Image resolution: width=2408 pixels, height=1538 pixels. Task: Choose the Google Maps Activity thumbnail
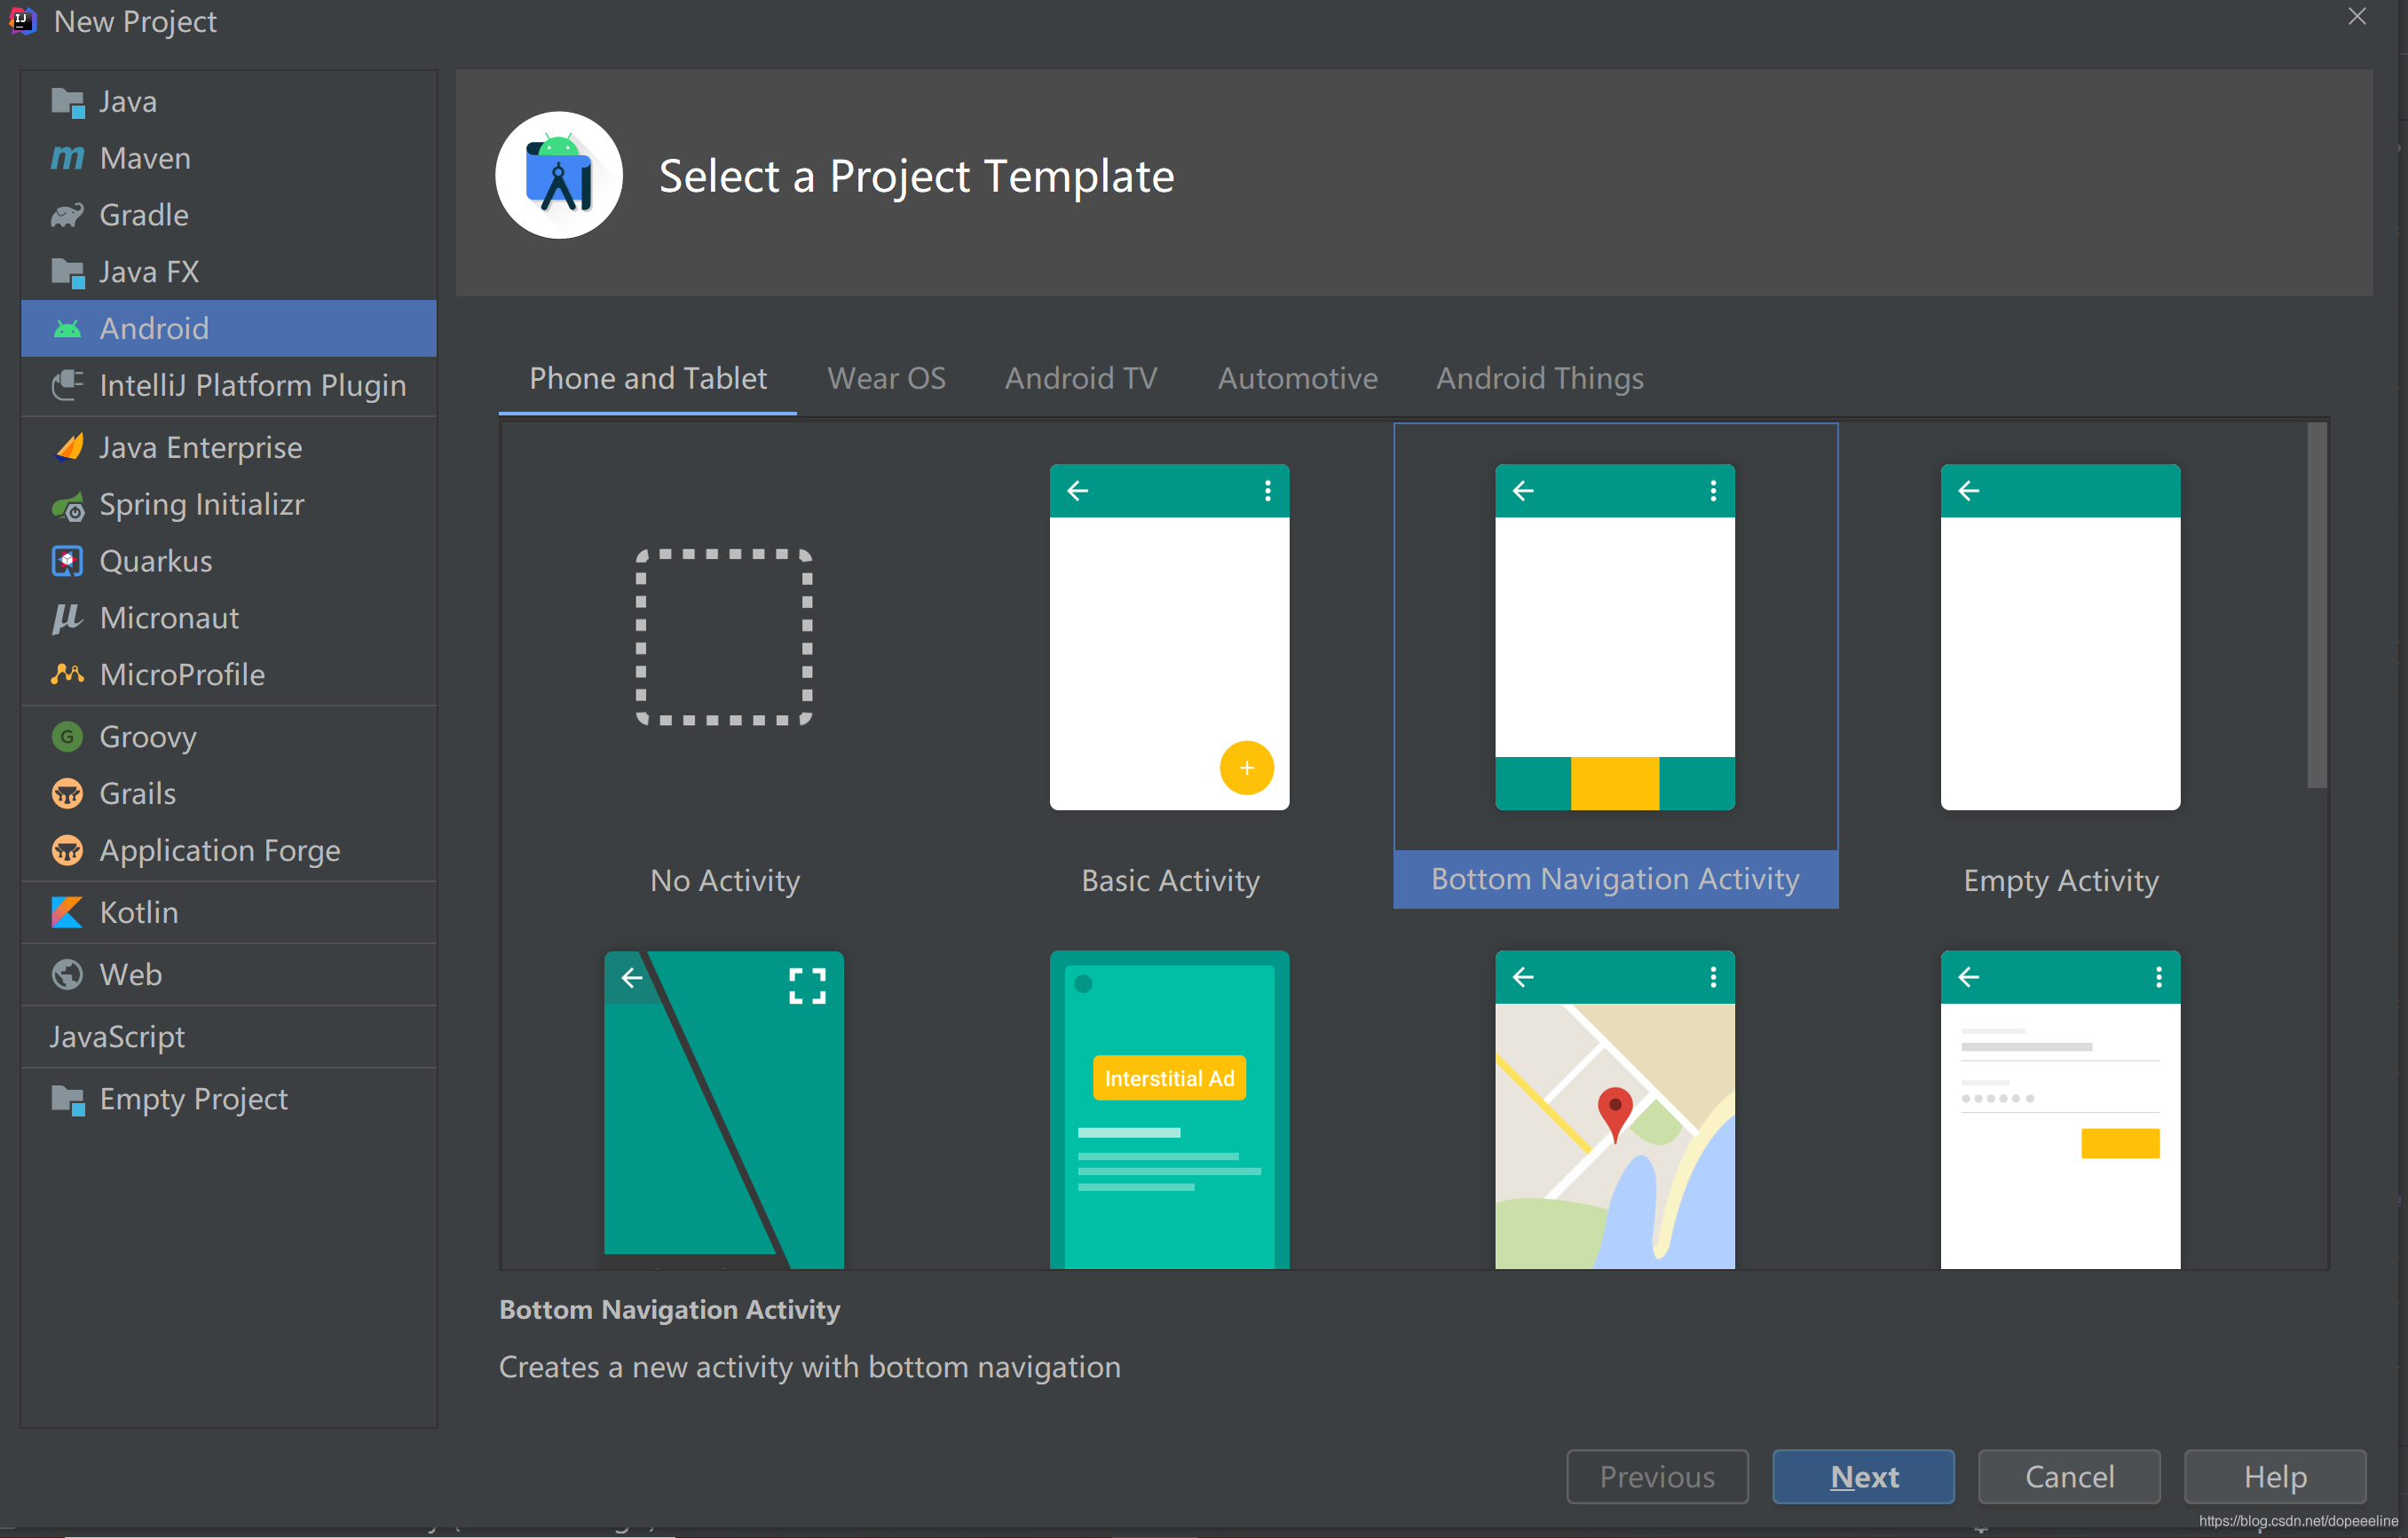(1615, 1109)
